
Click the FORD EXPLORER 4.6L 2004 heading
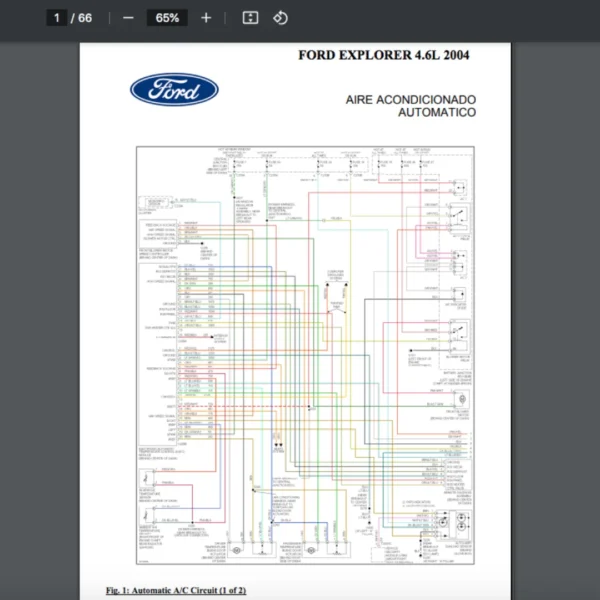tap(383, 55)
